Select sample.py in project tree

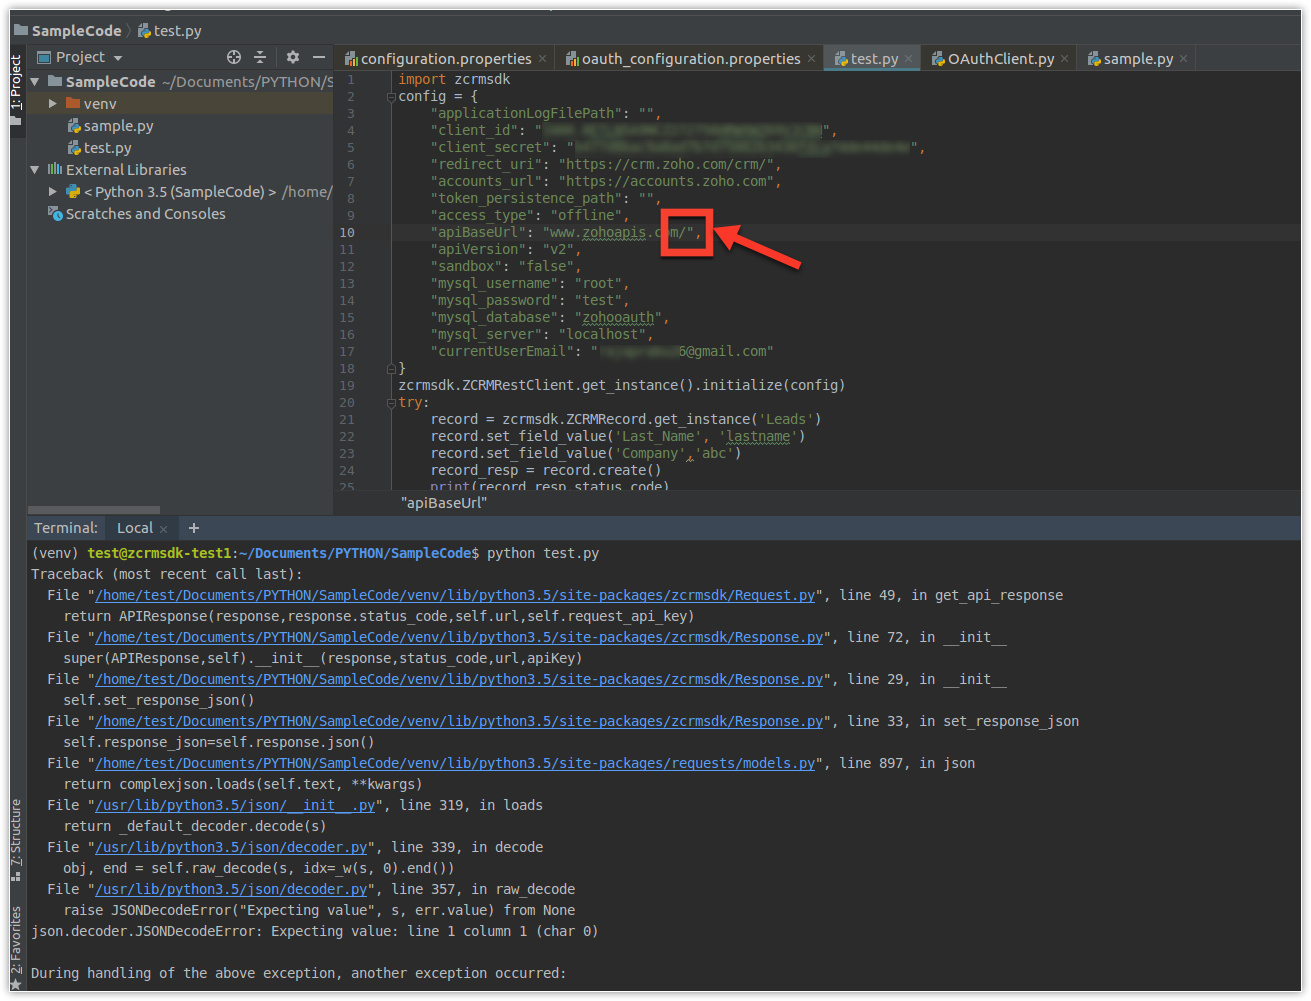110,126
